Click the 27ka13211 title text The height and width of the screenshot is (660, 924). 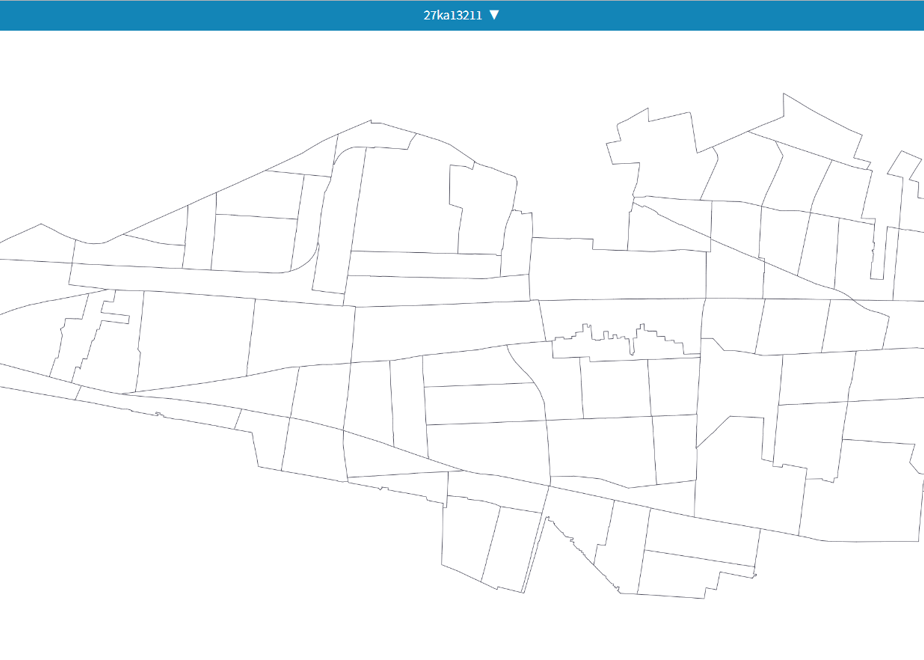click(x=453, y=15)
